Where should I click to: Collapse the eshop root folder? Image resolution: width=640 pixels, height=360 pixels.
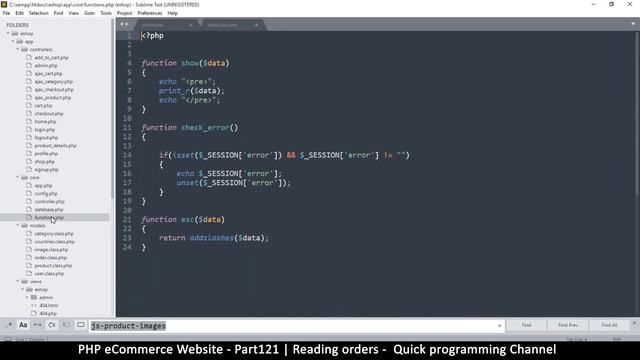pos(8,33)
